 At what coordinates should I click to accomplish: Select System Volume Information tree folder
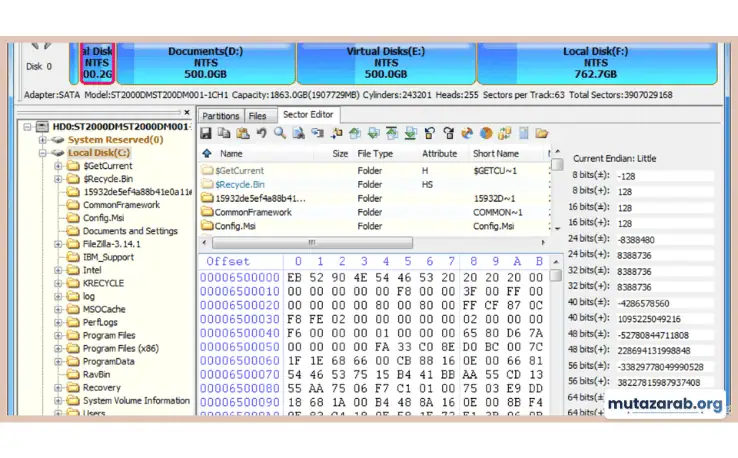tap(136, 401)
